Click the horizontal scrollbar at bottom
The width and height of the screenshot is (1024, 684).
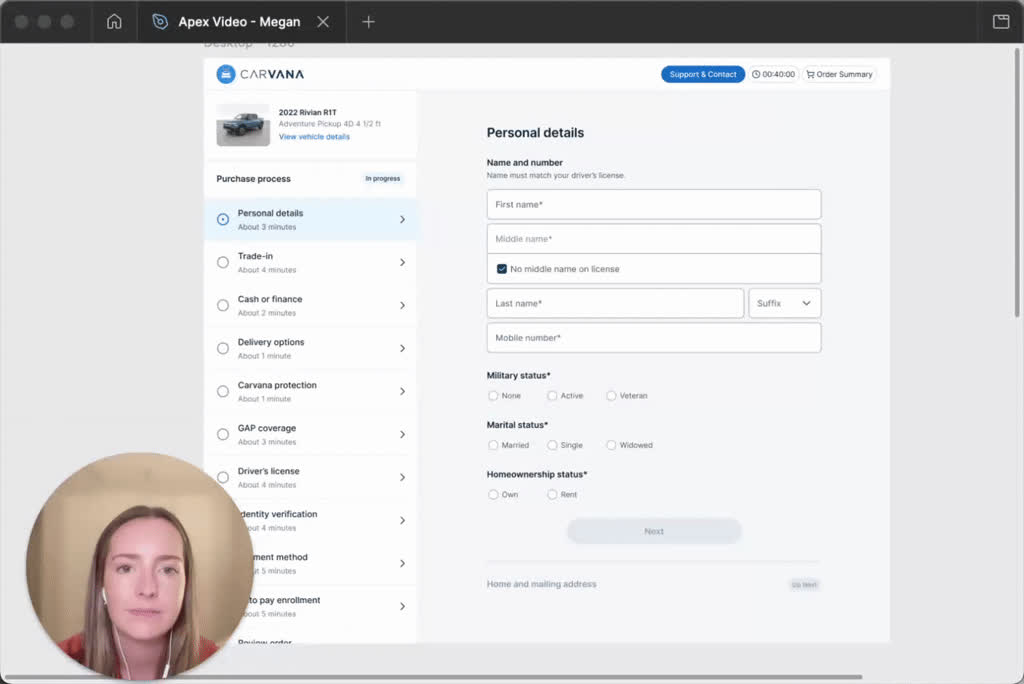(x=432, y=677)
